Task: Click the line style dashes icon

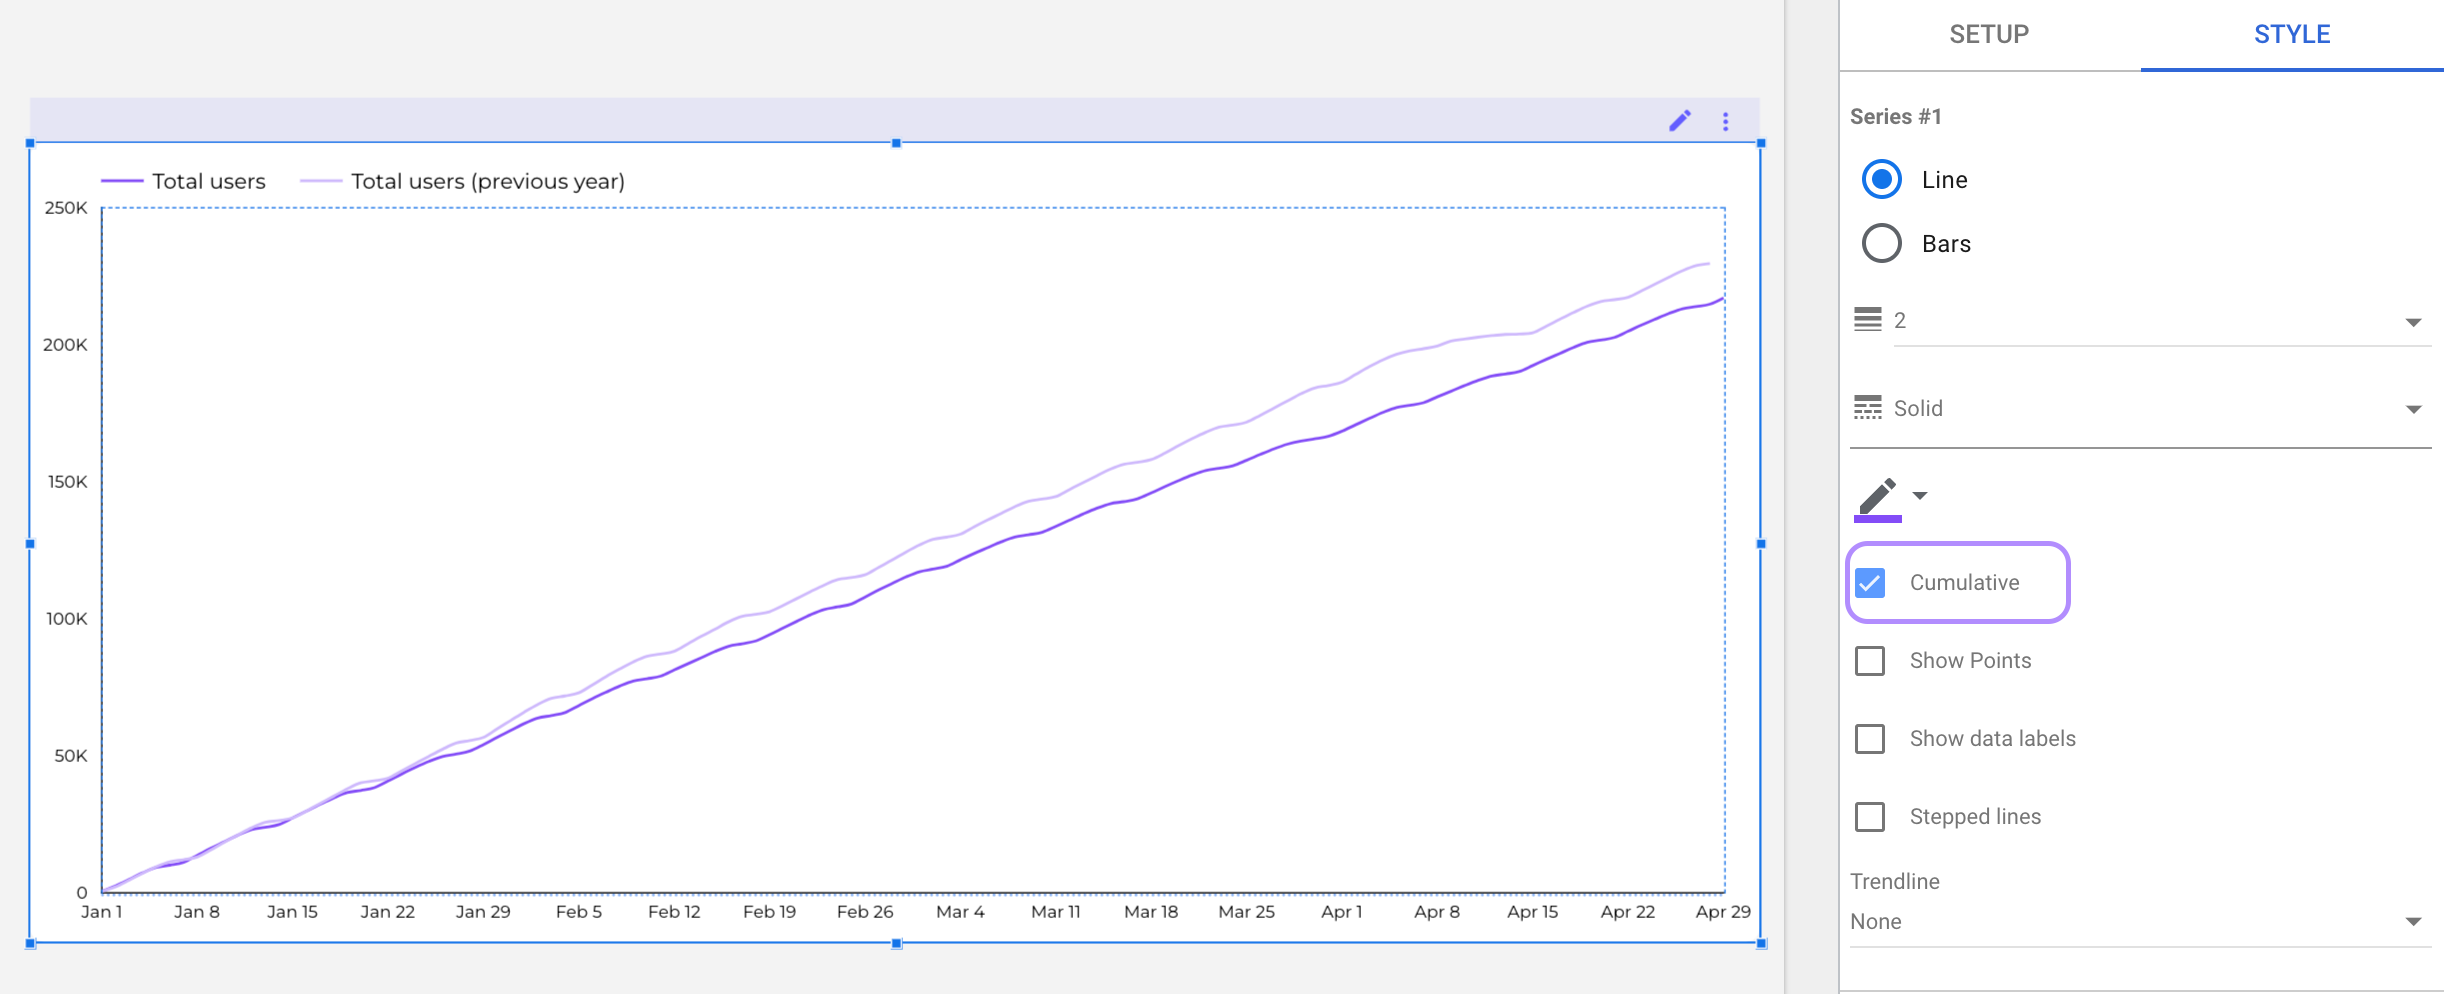Action: (1868, 407)
